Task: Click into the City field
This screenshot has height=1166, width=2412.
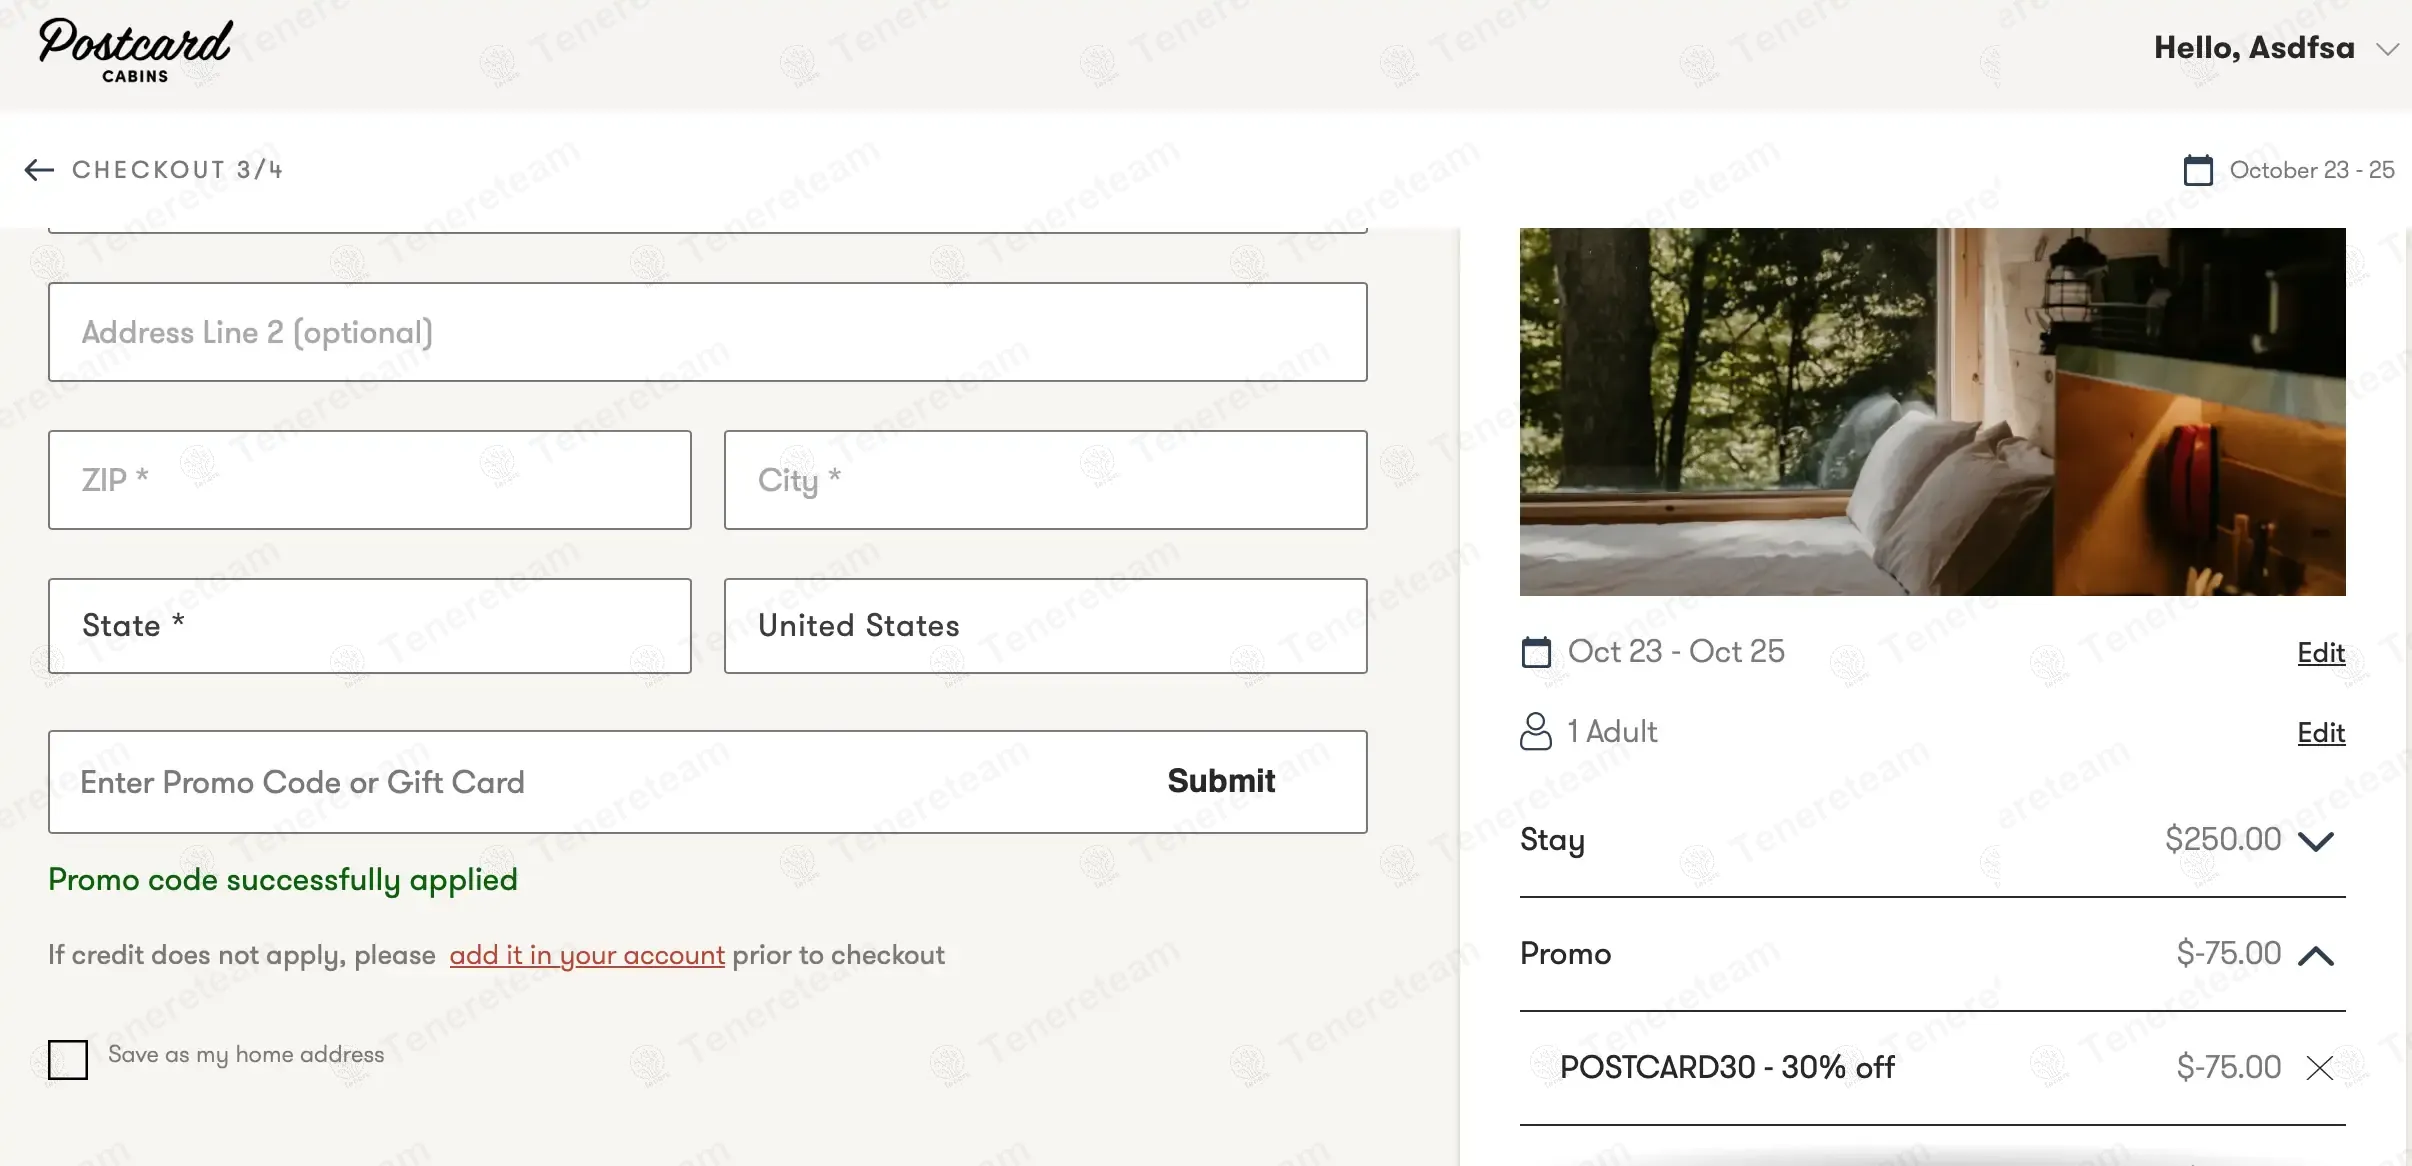Action: 1045,480
